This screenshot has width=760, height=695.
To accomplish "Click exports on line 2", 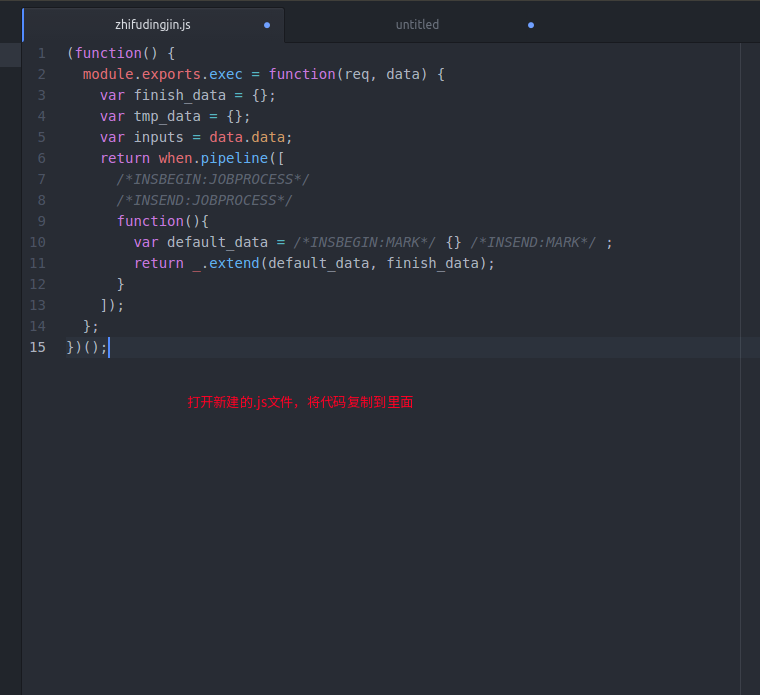I will 171,74.
